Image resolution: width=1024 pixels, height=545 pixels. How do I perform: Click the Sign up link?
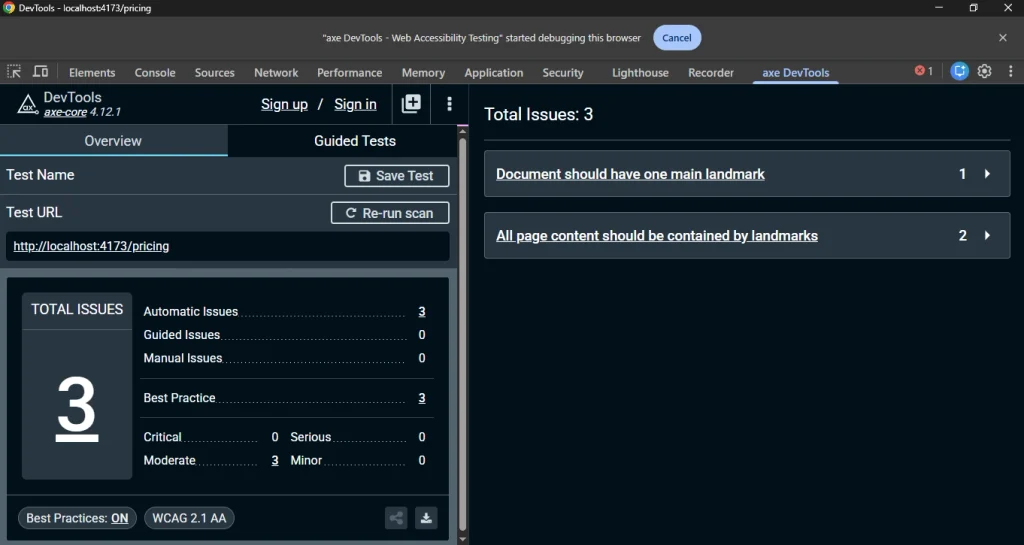pyautogui.click(x=284, y=104)
